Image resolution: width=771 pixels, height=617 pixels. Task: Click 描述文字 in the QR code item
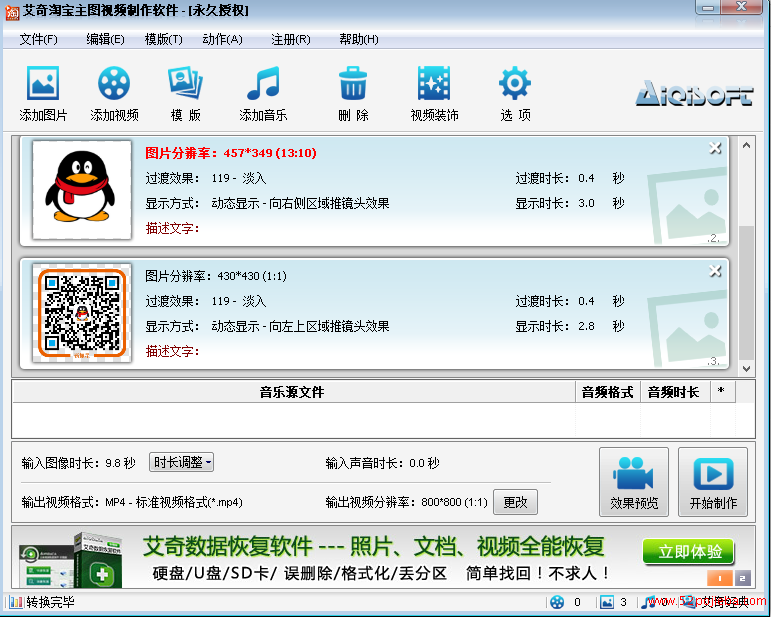point(172,351)
